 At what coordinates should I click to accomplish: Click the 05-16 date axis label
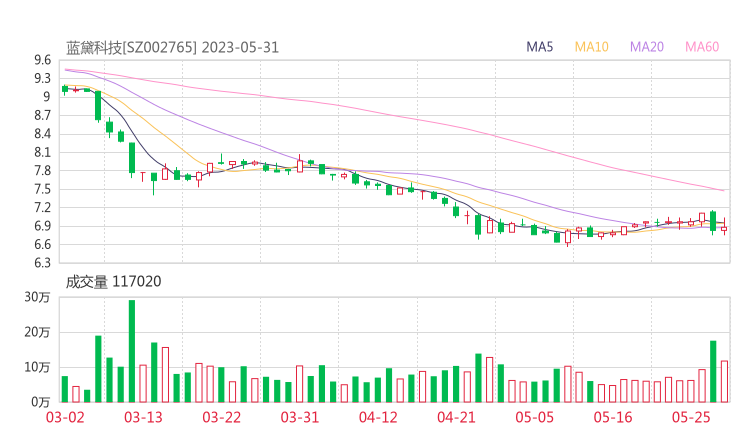tap(613, 417)
